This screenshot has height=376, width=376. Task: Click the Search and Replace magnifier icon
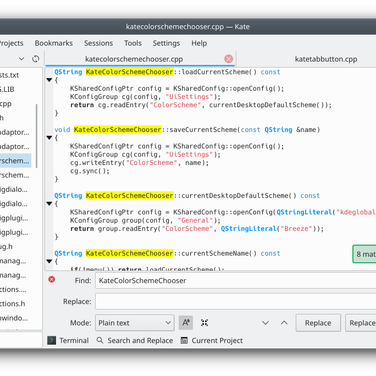click(100, 340)
